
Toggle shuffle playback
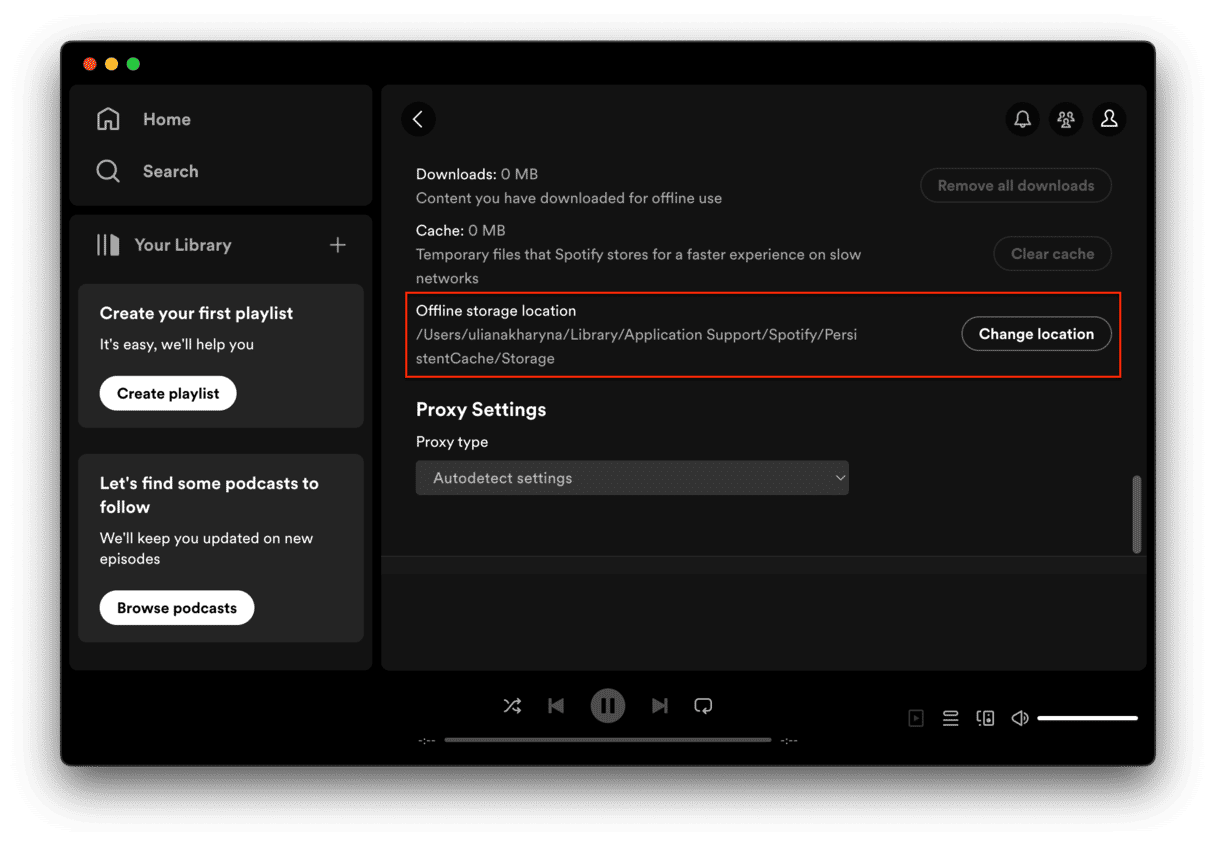click(512, 706)
